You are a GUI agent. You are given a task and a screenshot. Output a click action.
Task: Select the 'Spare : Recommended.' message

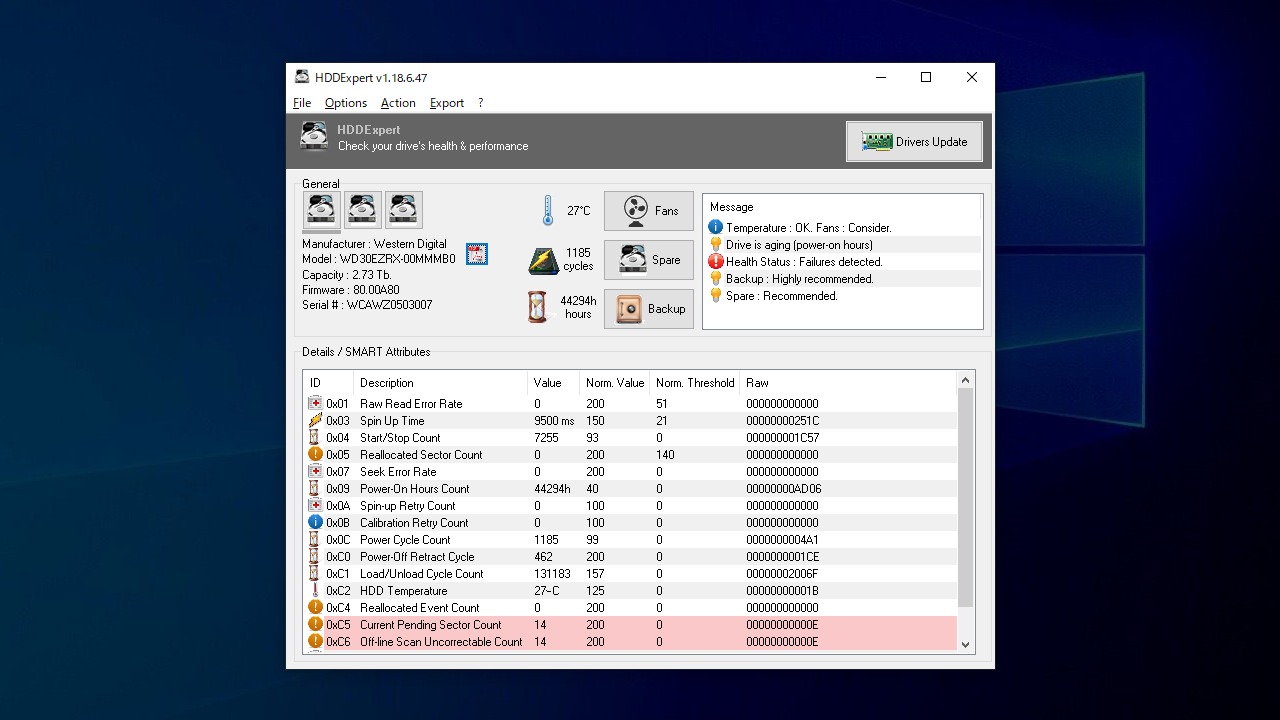coord(781,296)
